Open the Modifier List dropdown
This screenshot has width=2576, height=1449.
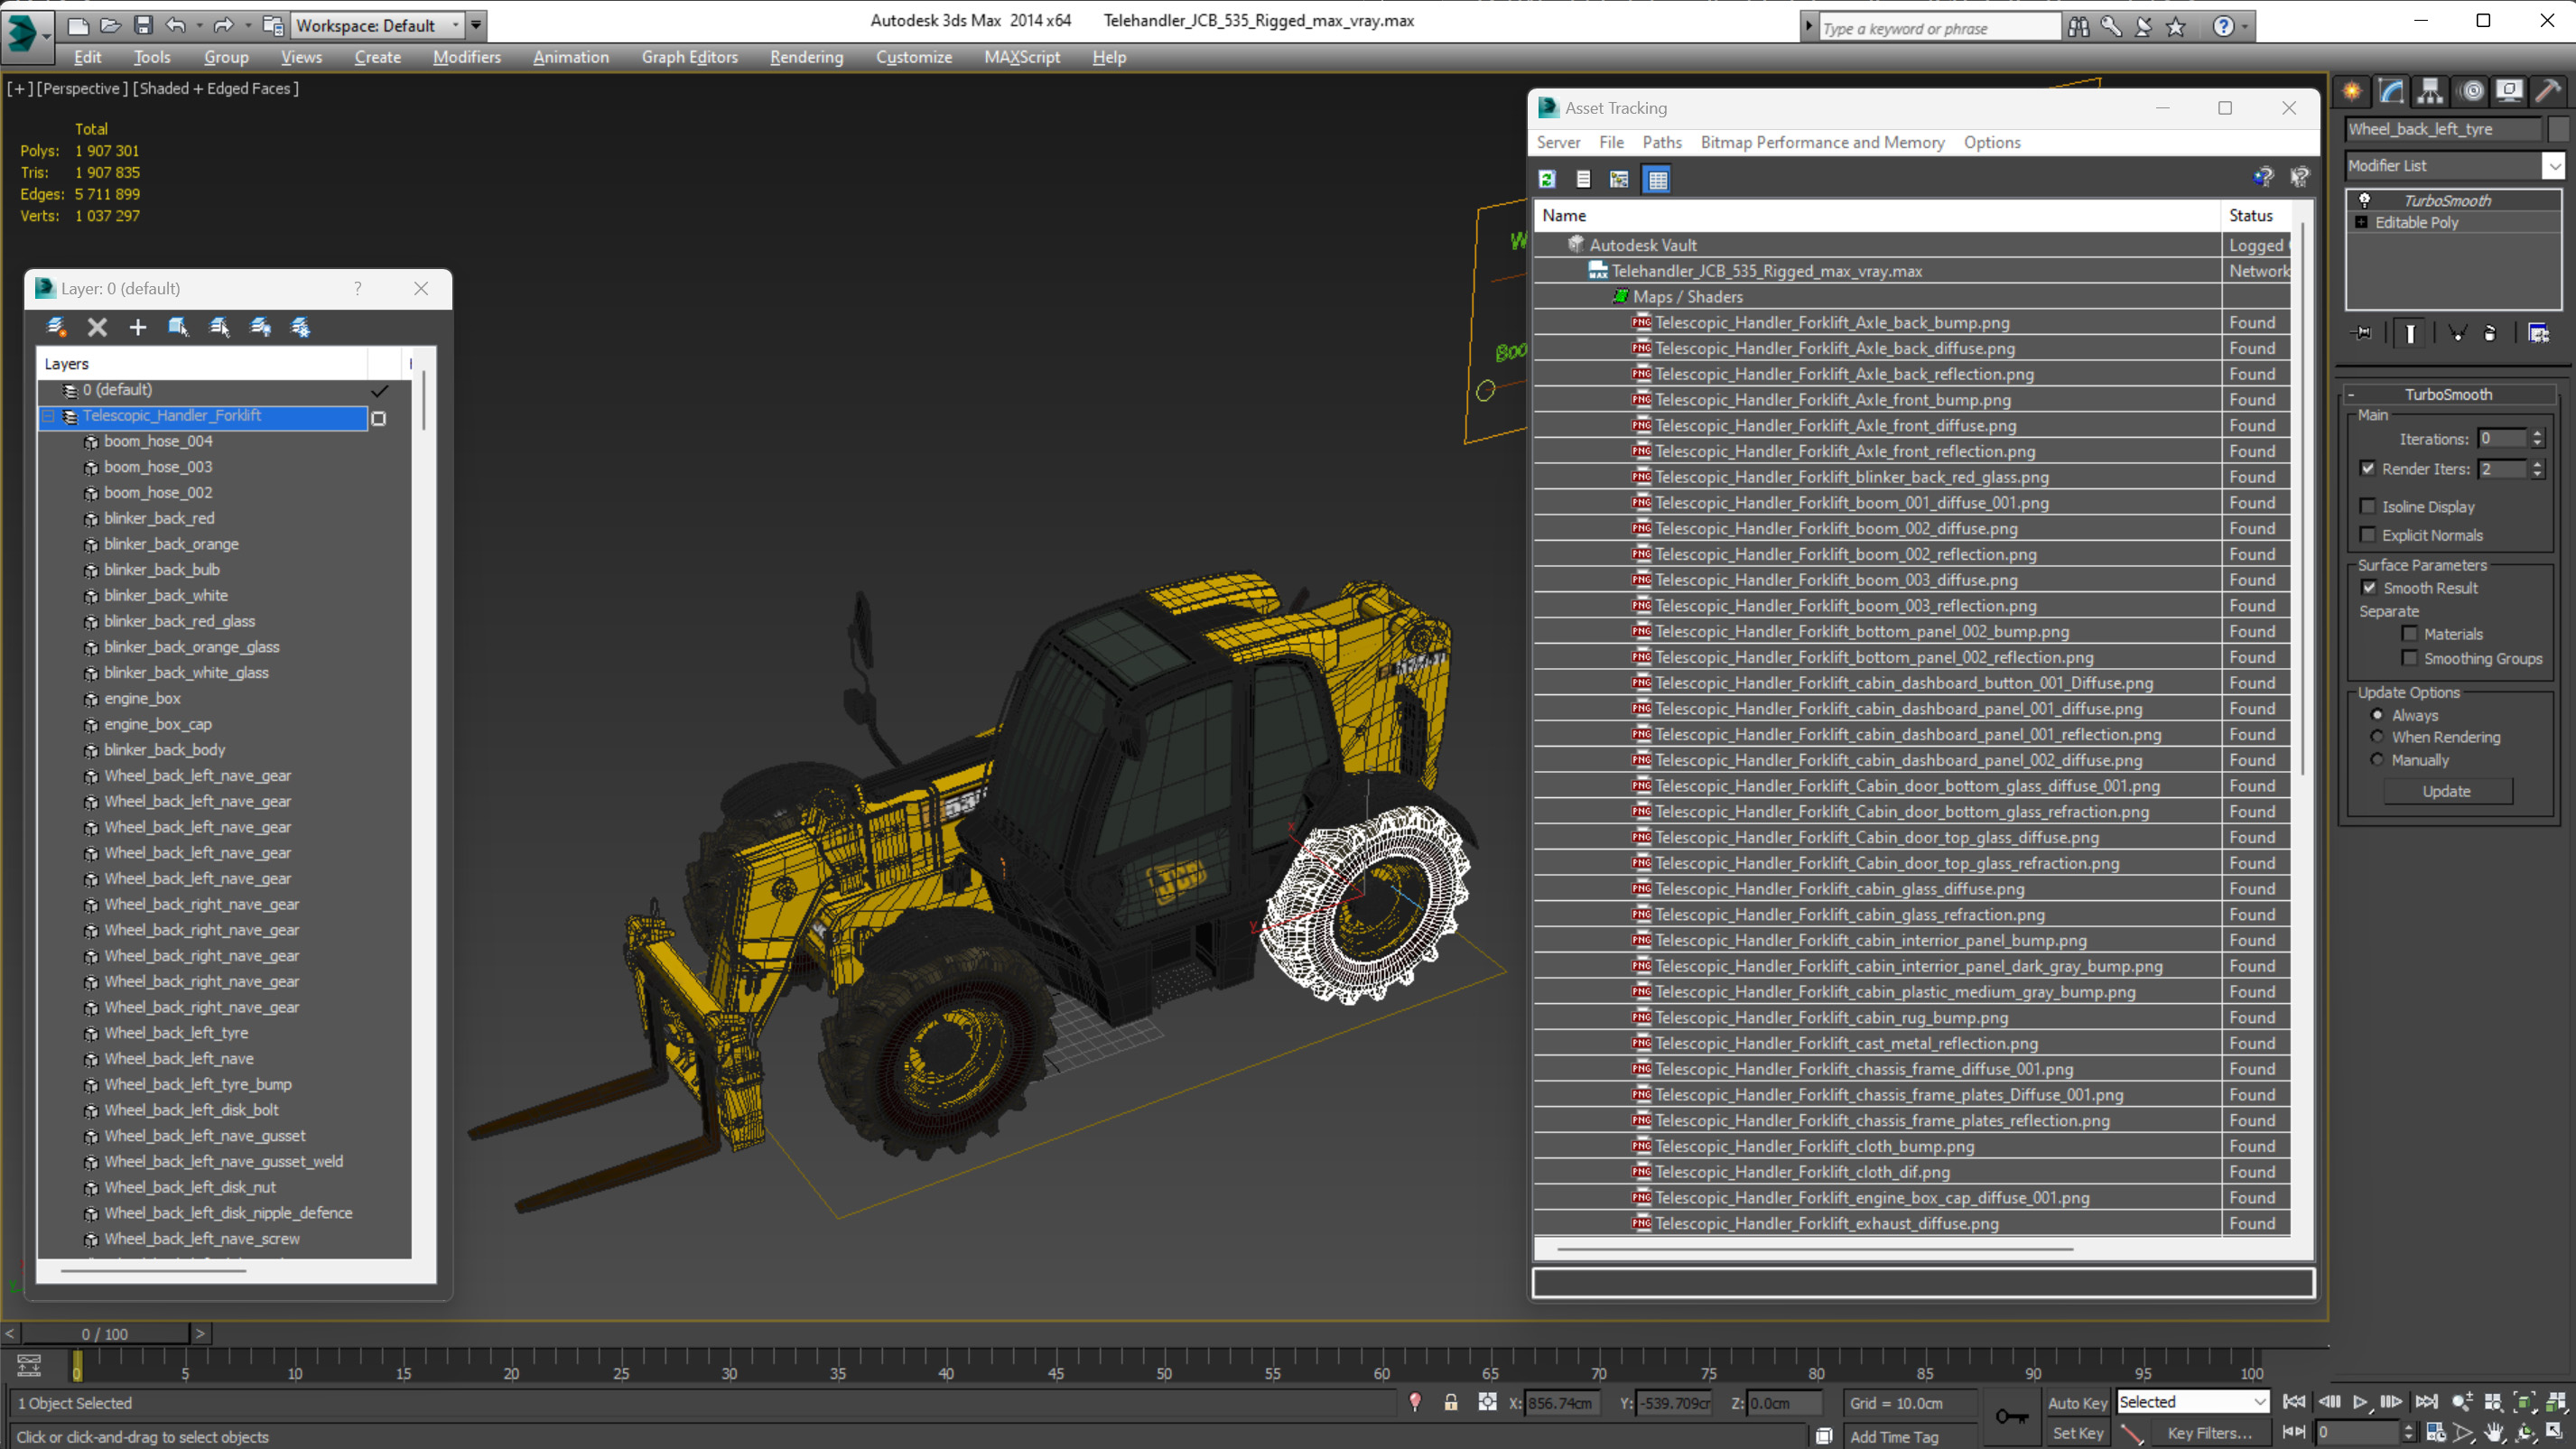click(2555, 165)
